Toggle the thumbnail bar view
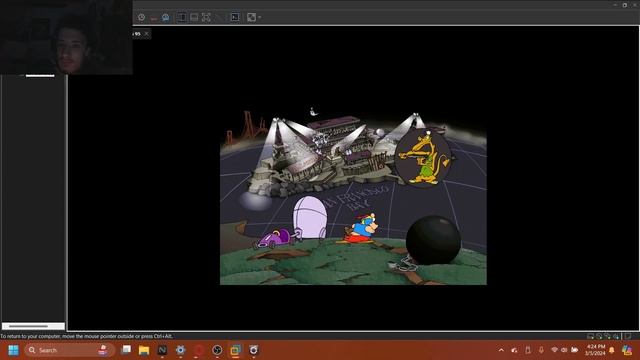The width and height of the screenshot is (640, 360). click(x=194, y=18)
